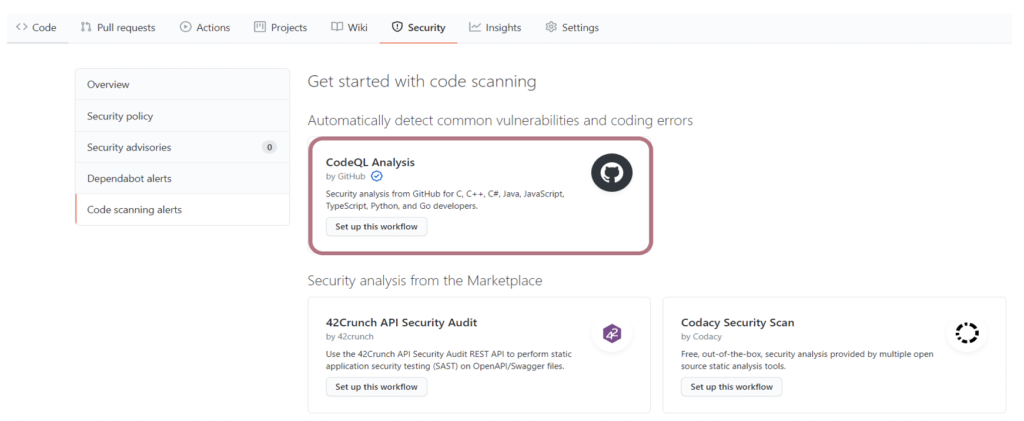
Task: Click the verified badge next to GitHub
Action: pyautogui.click(x=377, y=176)
